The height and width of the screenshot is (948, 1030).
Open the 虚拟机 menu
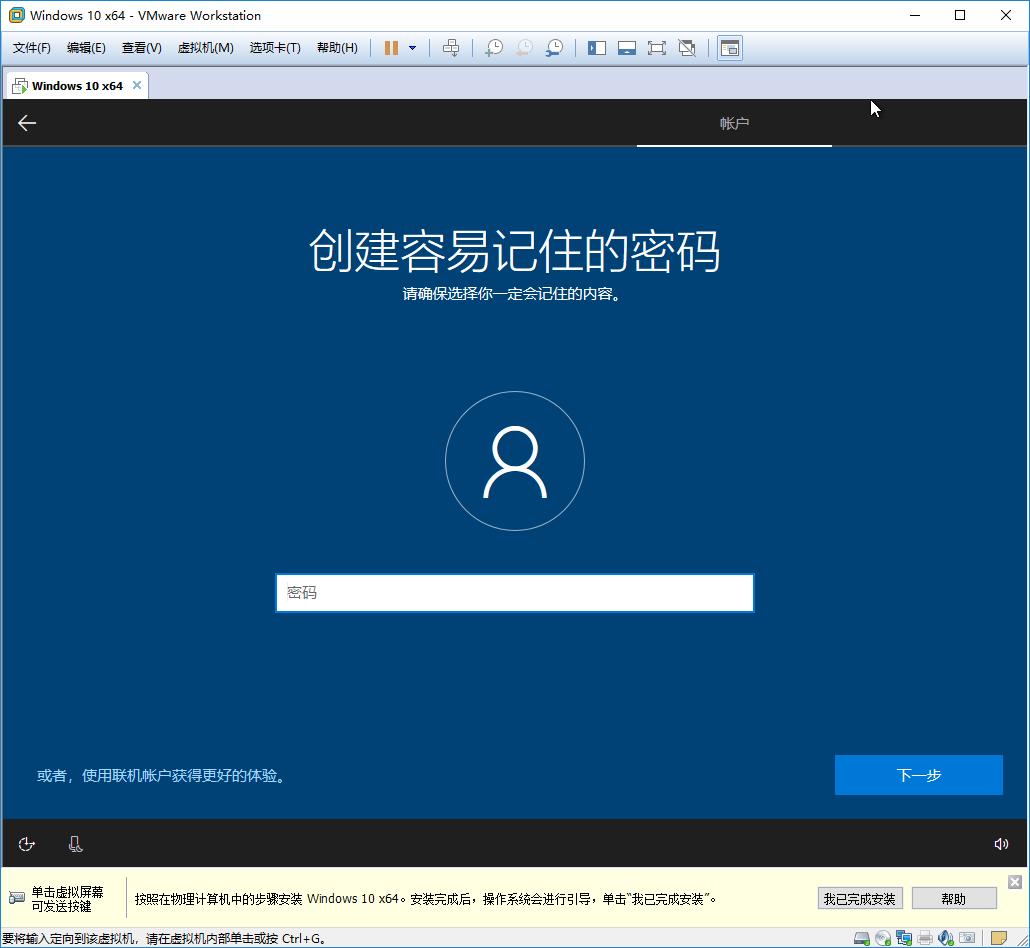[205, 47]
